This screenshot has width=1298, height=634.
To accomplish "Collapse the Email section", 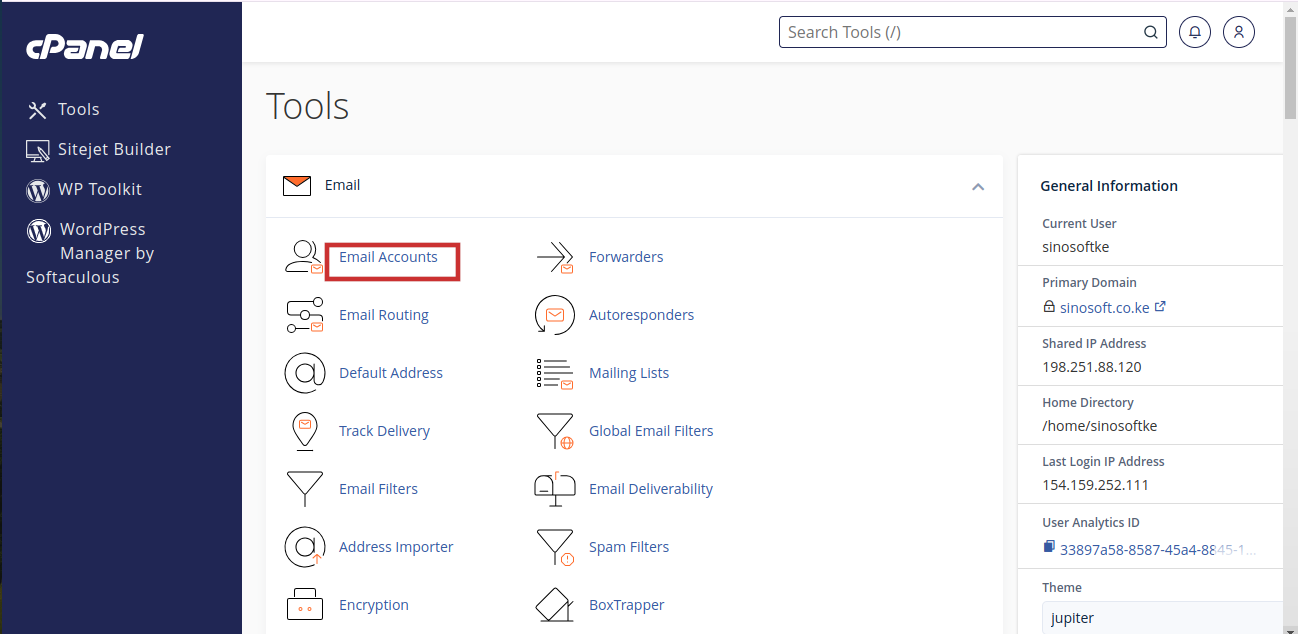I will (x=977, y=187).
